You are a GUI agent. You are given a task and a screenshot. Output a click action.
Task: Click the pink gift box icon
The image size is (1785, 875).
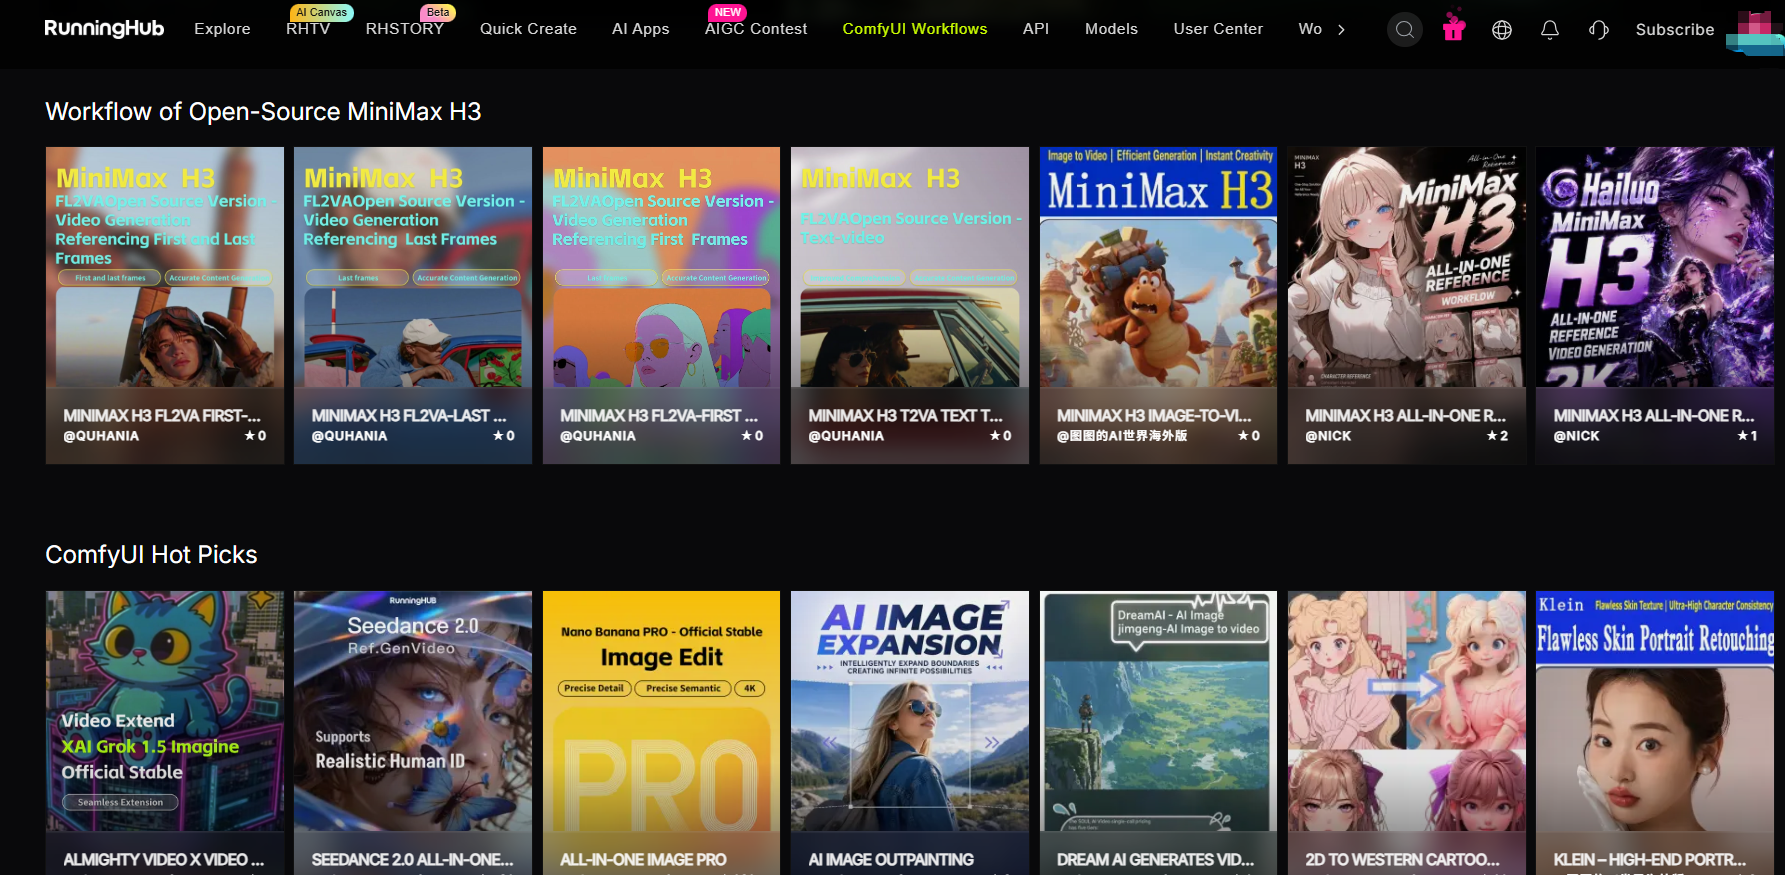click(x=1454, y=26)
